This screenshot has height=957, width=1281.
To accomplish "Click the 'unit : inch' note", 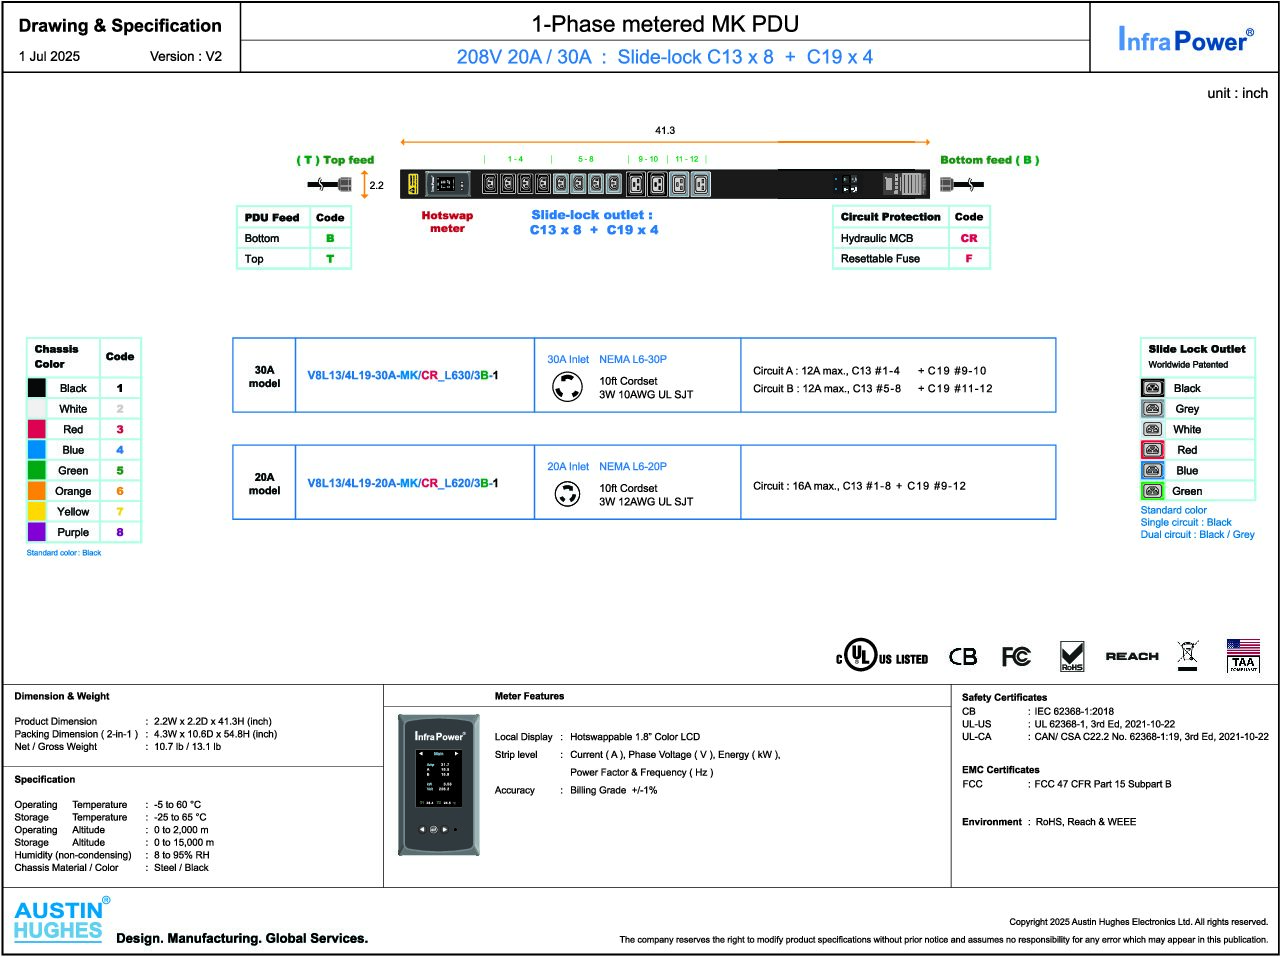I will [1237, 93].
